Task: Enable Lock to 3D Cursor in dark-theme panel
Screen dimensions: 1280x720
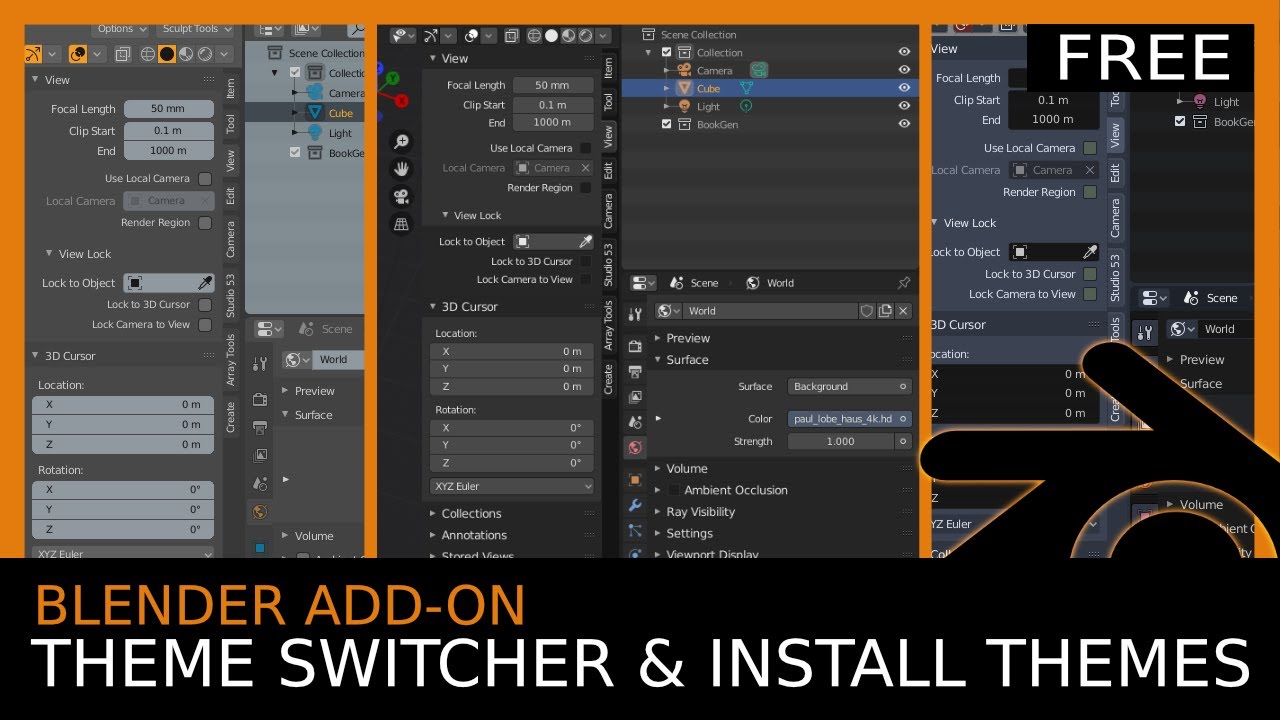Action: click(586, 261)
